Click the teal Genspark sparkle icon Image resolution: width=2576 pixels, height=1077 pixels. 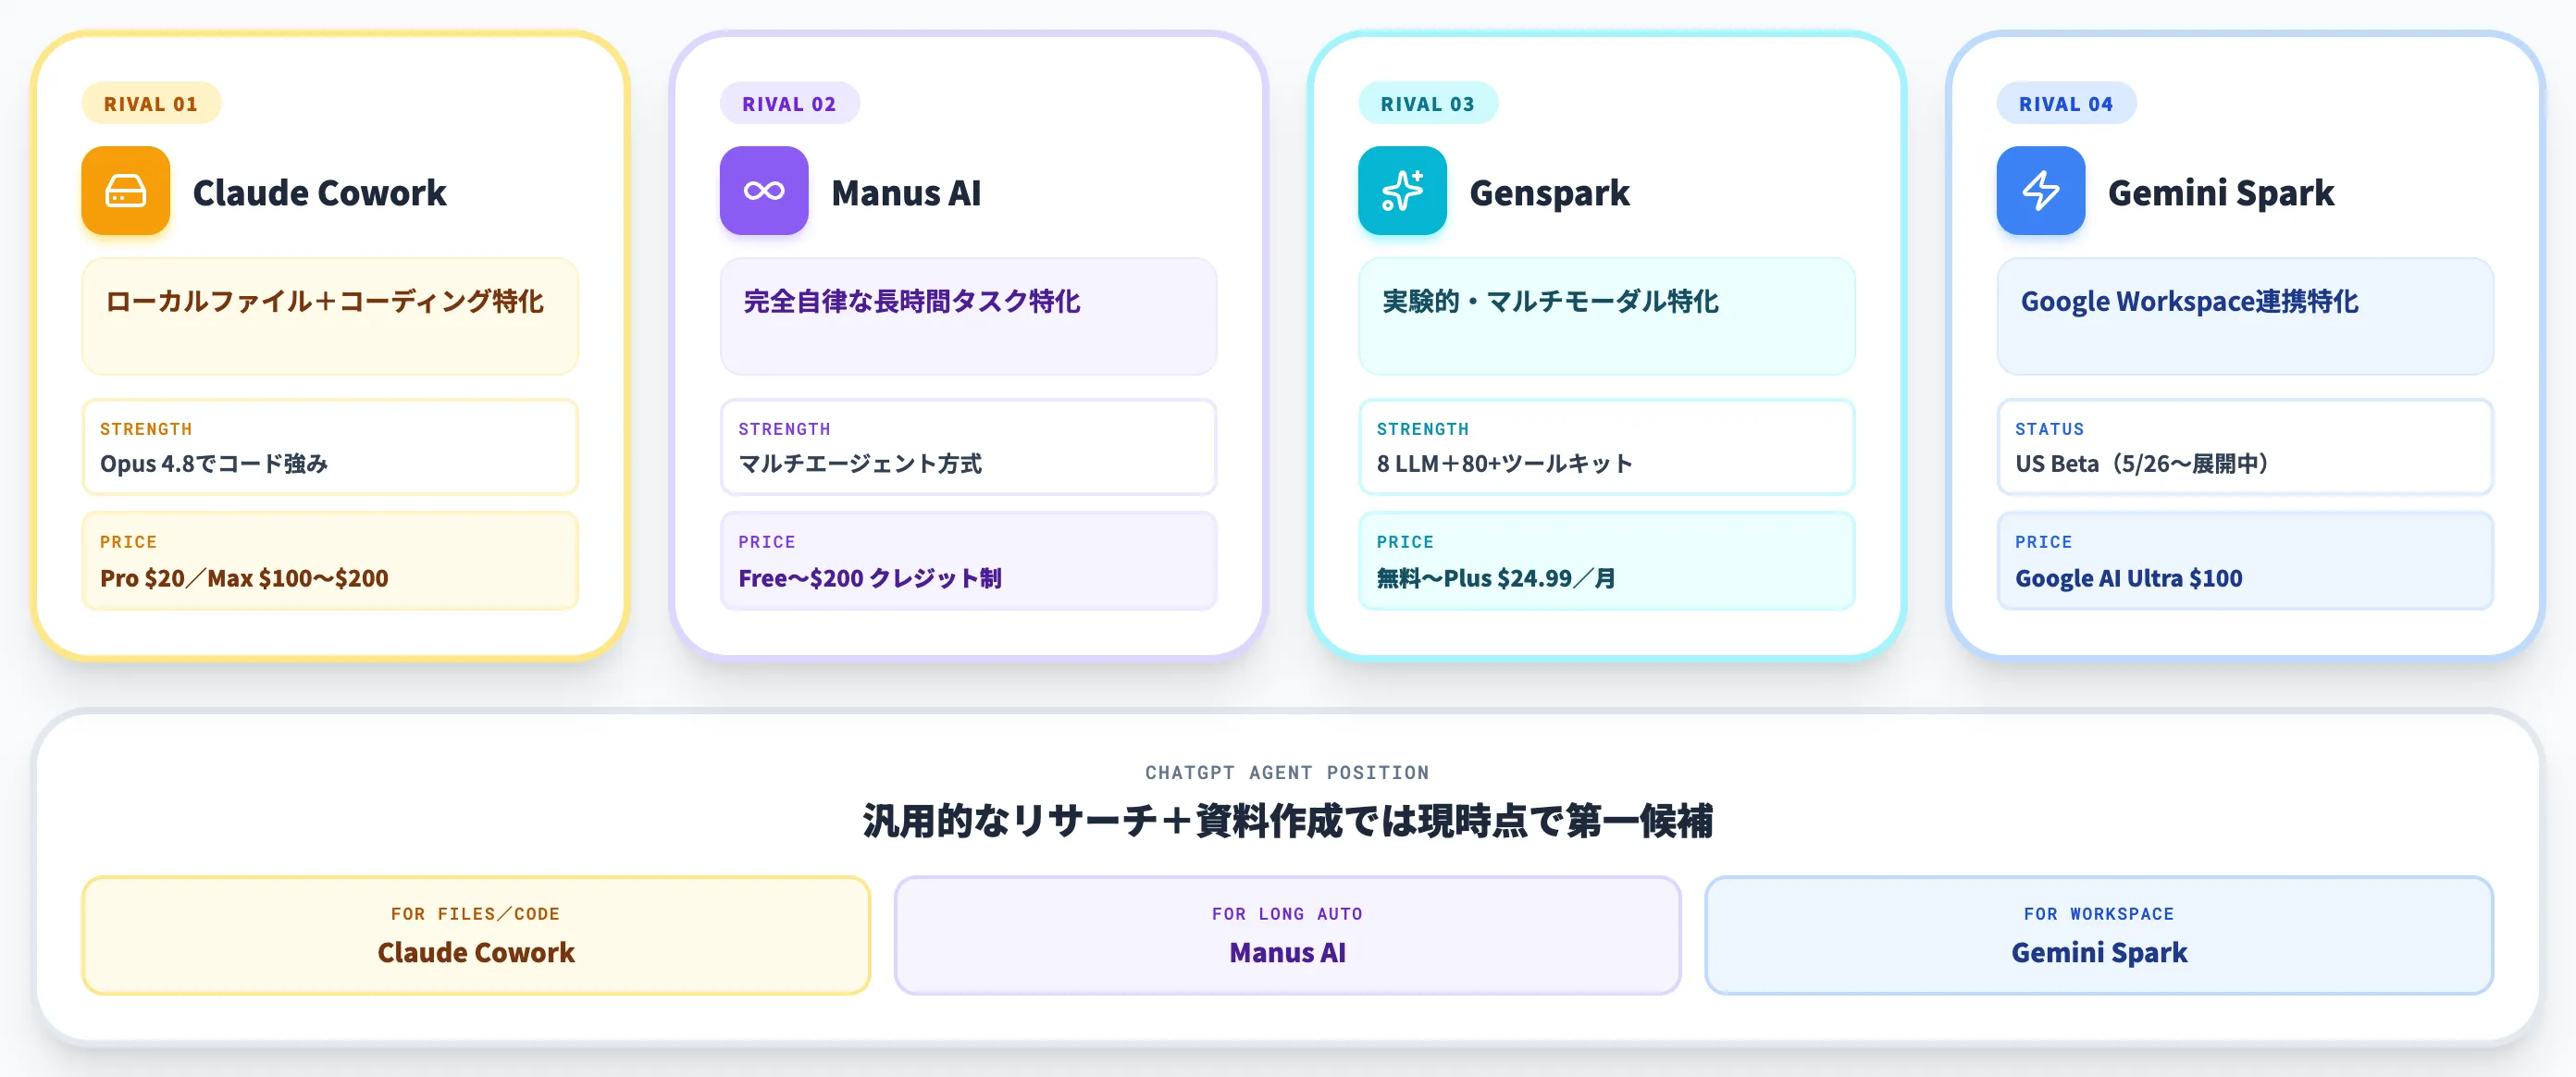[1402, 191]
